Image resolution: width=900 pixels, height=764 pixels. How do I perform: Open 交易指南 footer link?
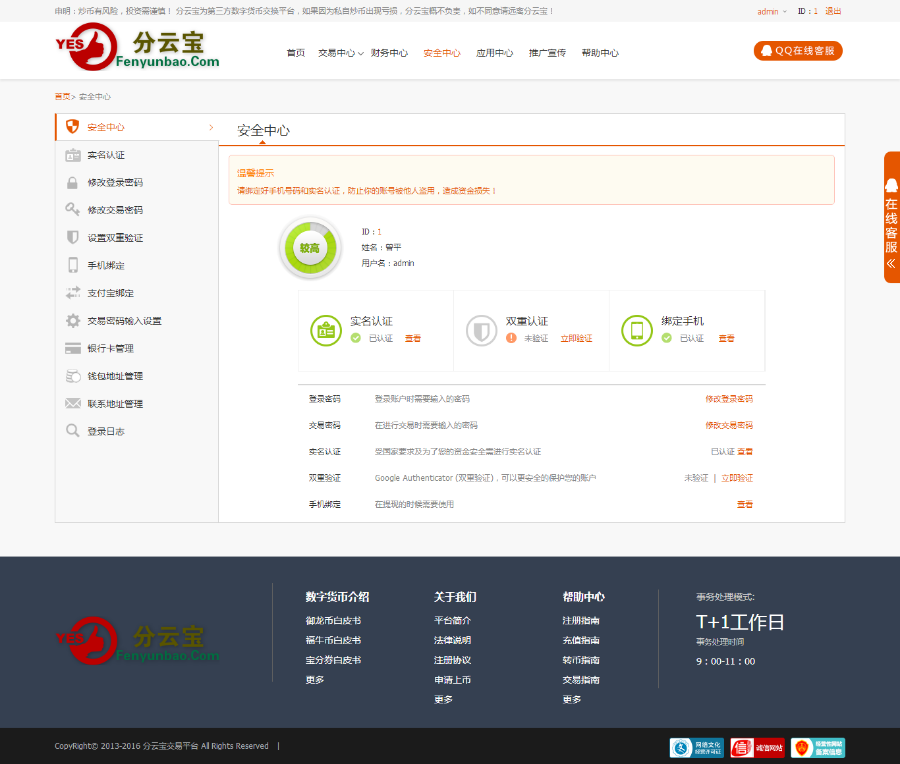pos(581,680)
